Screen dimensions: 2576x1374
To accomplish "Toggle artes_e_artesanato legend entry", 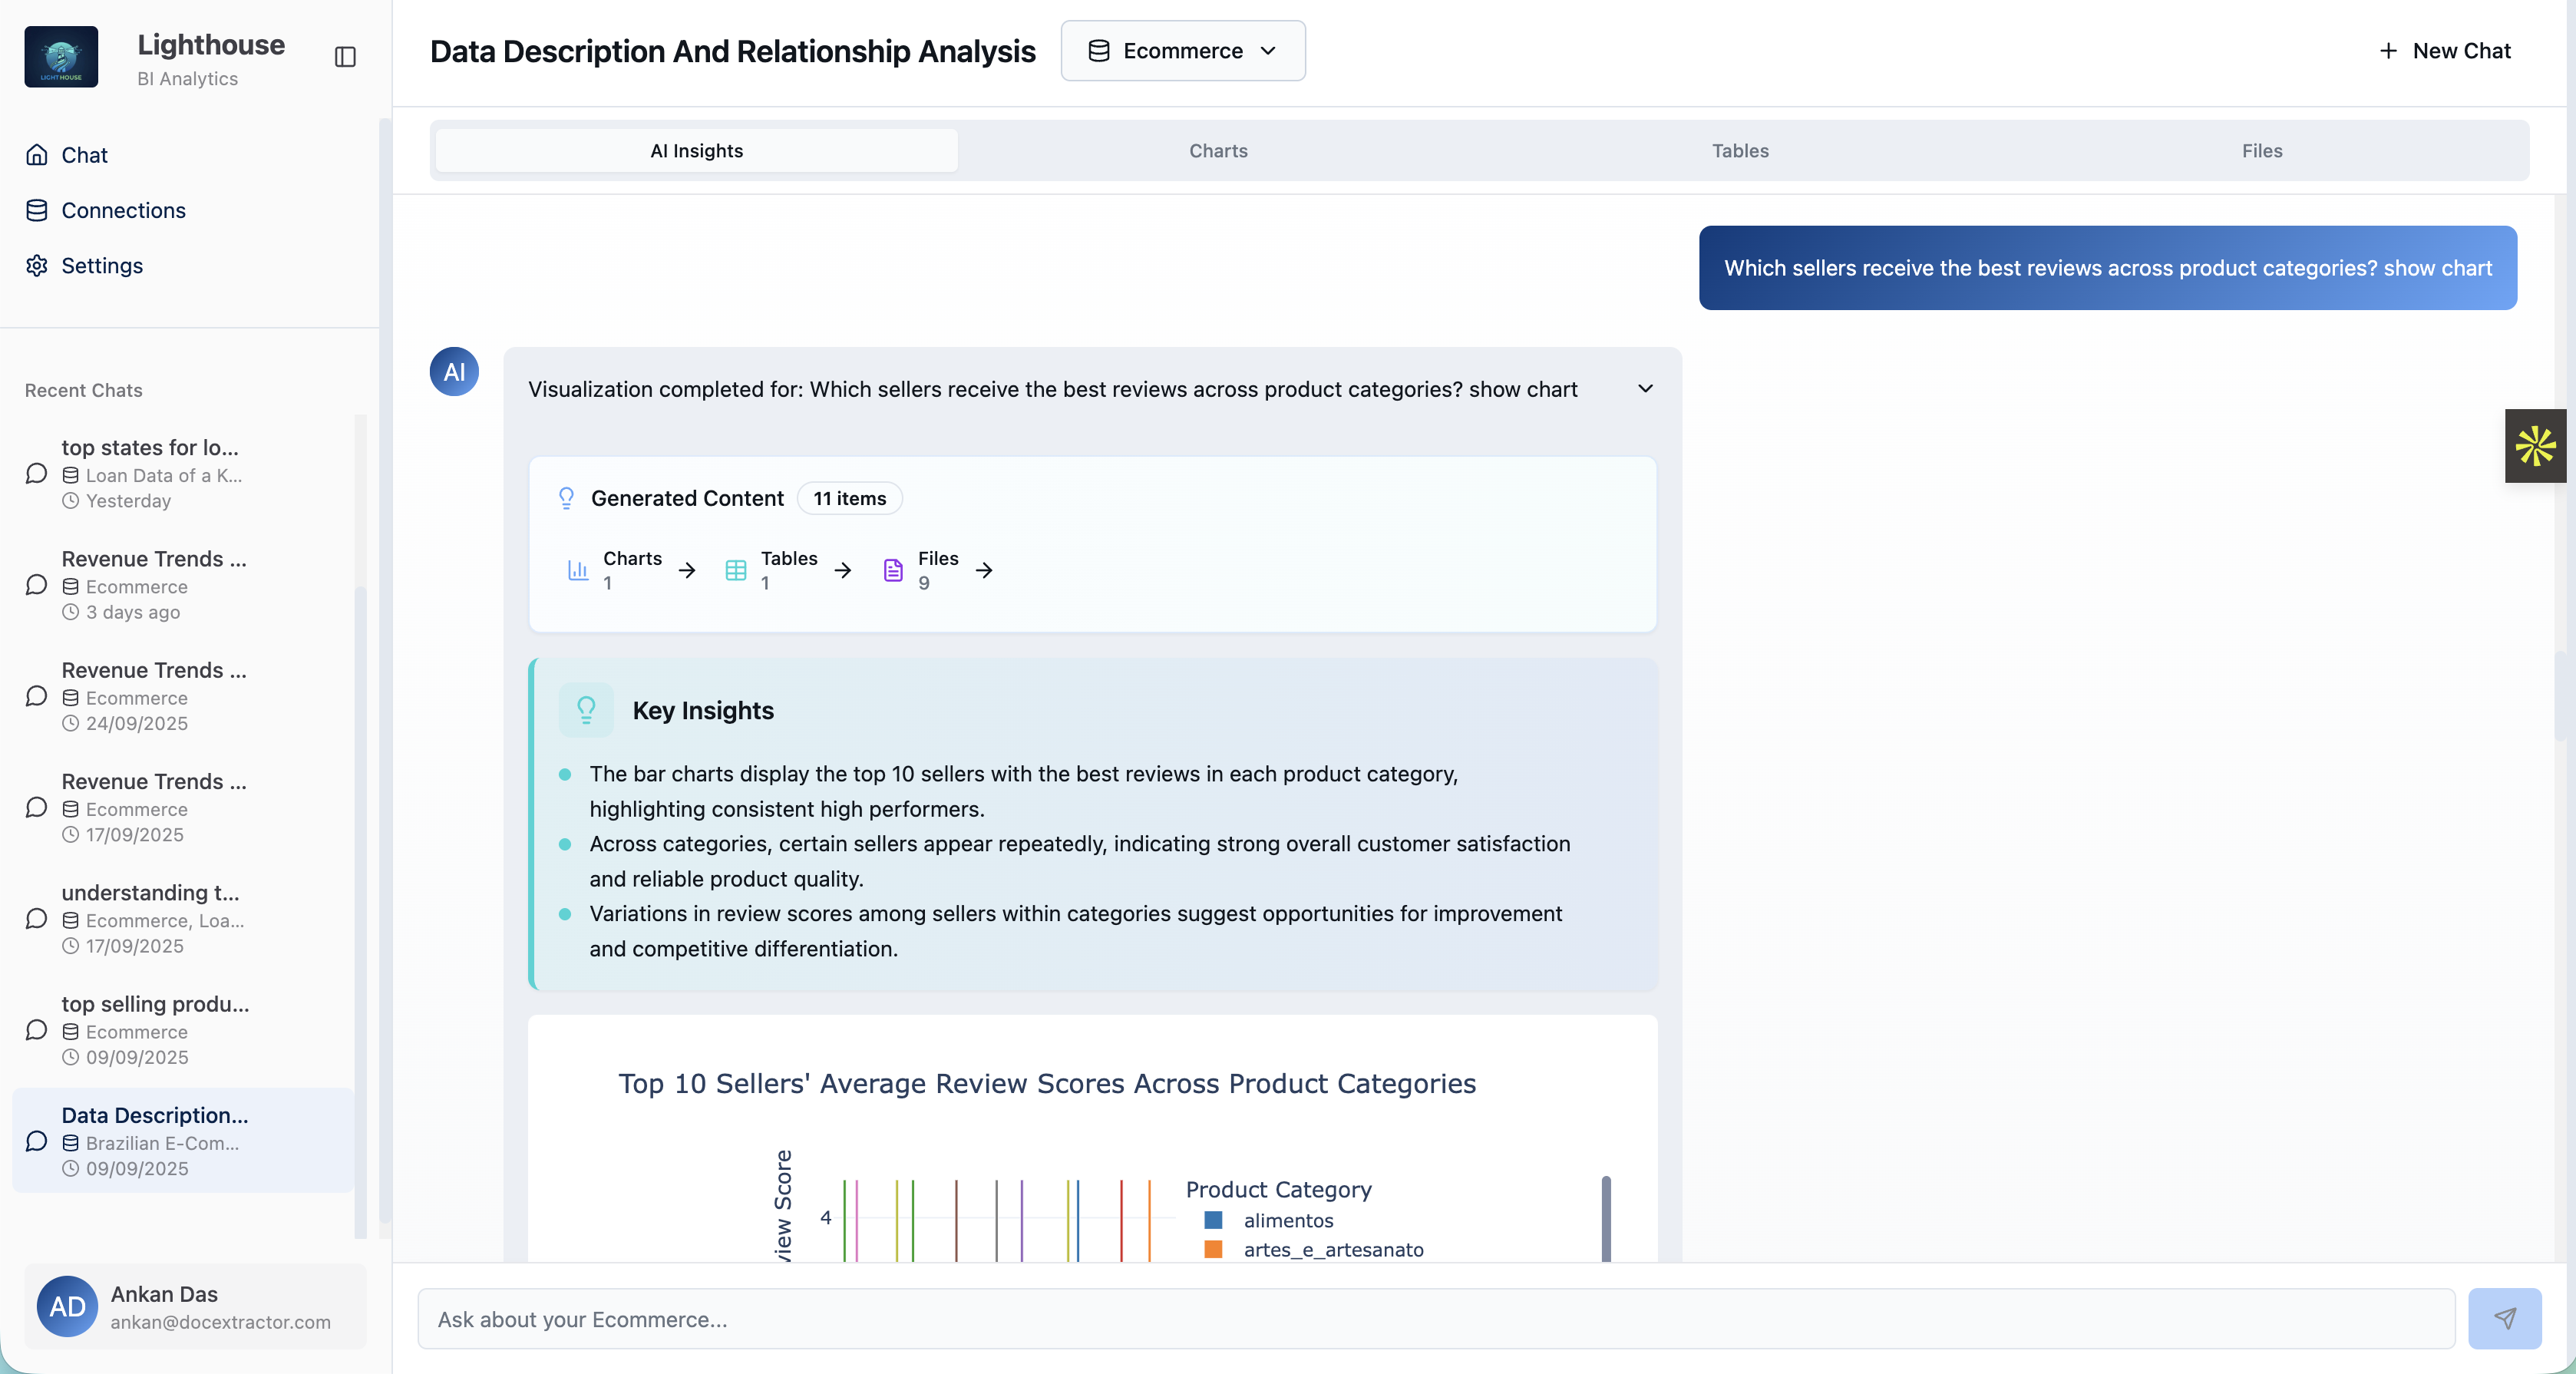I will [1332, 1249].
